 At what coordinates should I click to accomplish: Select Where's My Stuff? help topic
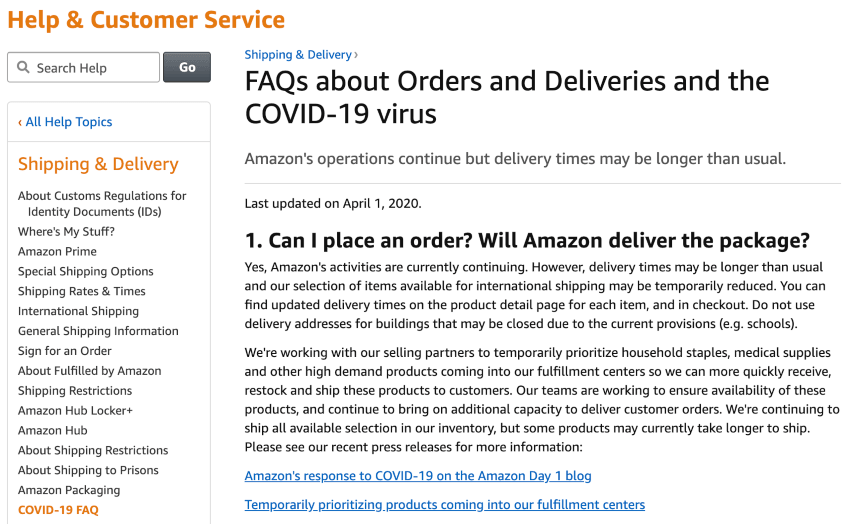coord(66,232)
